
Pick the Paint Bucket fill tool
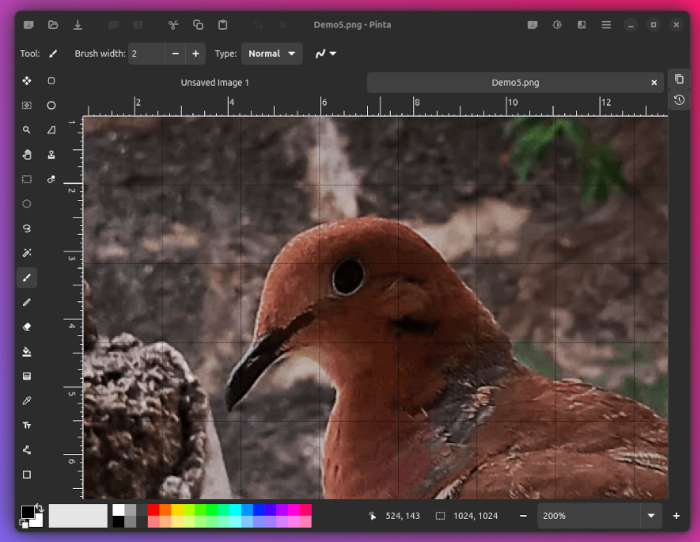(27, 351)
